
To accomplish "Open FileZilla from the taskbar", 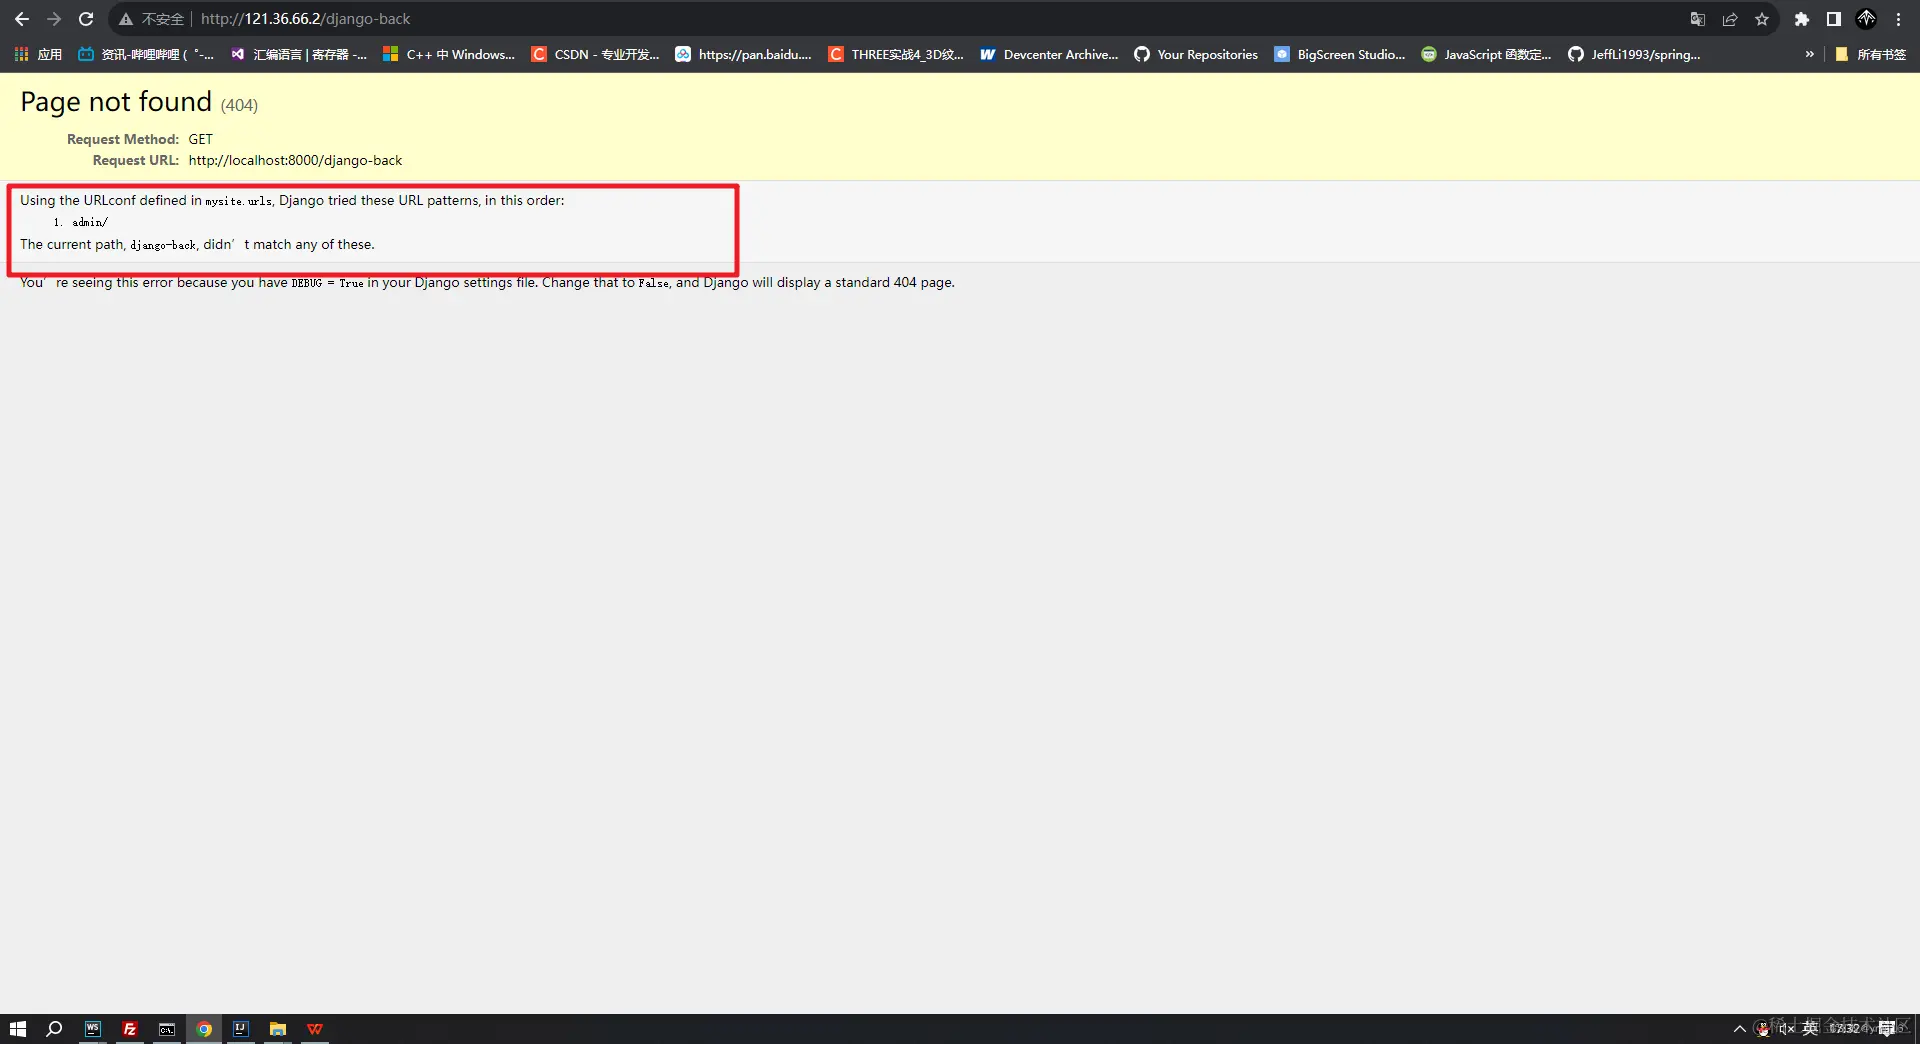I will 129,1029.
